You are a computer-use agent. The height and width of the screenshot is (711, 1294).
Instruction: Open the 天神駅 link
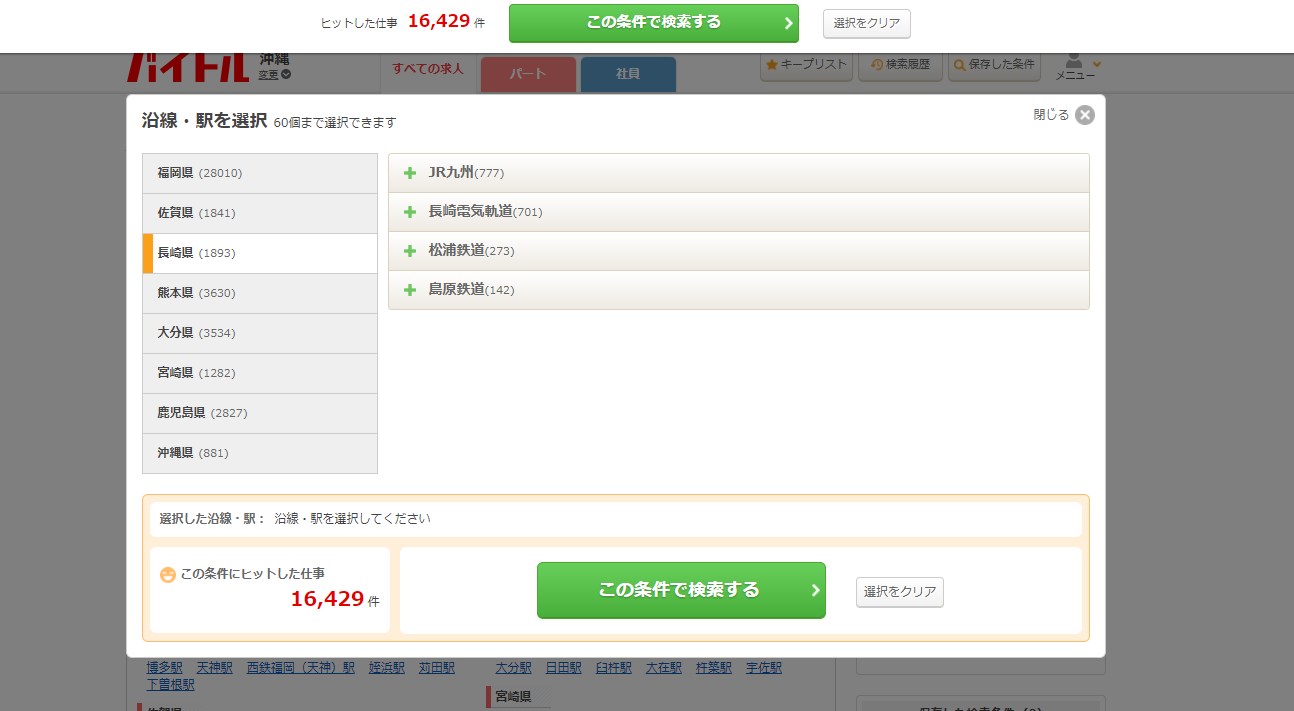pos(215,668)
